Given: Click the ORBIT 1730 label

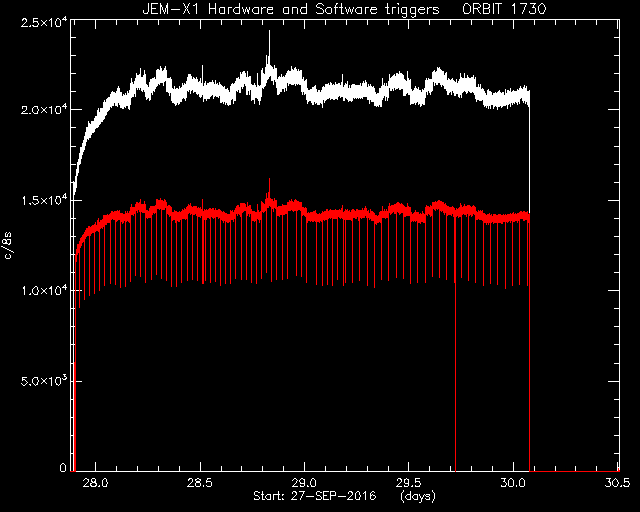Looking at the screenshot, I should (x=504, y=9).
